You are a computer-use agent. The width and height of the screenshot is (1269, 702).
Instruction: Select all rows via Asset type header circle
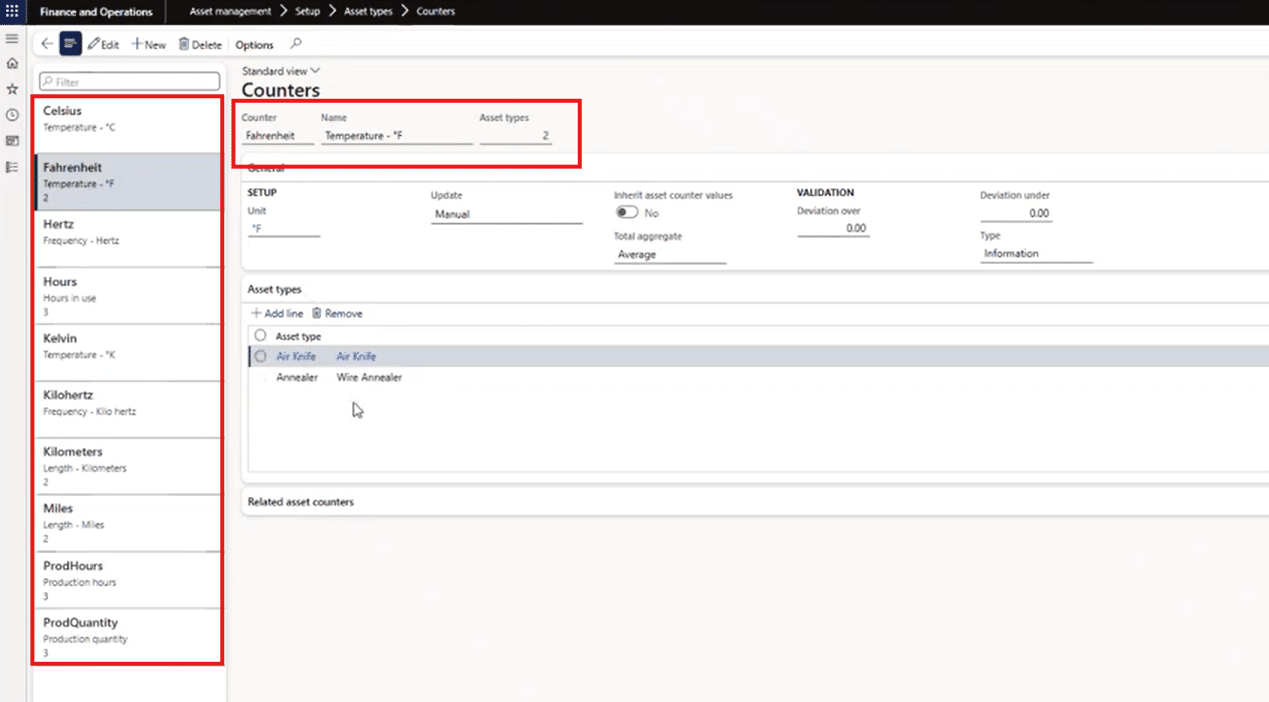[x=260, y=336]
